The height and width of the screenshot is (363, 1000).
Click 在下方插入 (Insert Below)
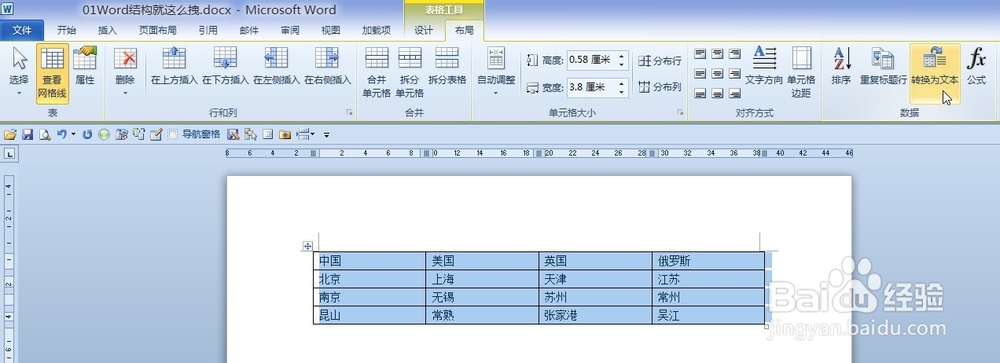tap(225, 67)
